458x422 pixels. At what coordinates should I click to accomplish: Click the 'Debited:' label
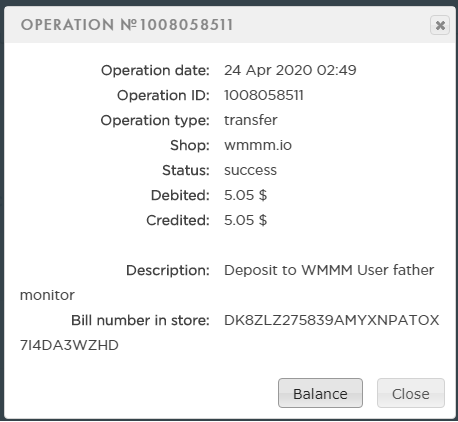coord(180,195)
